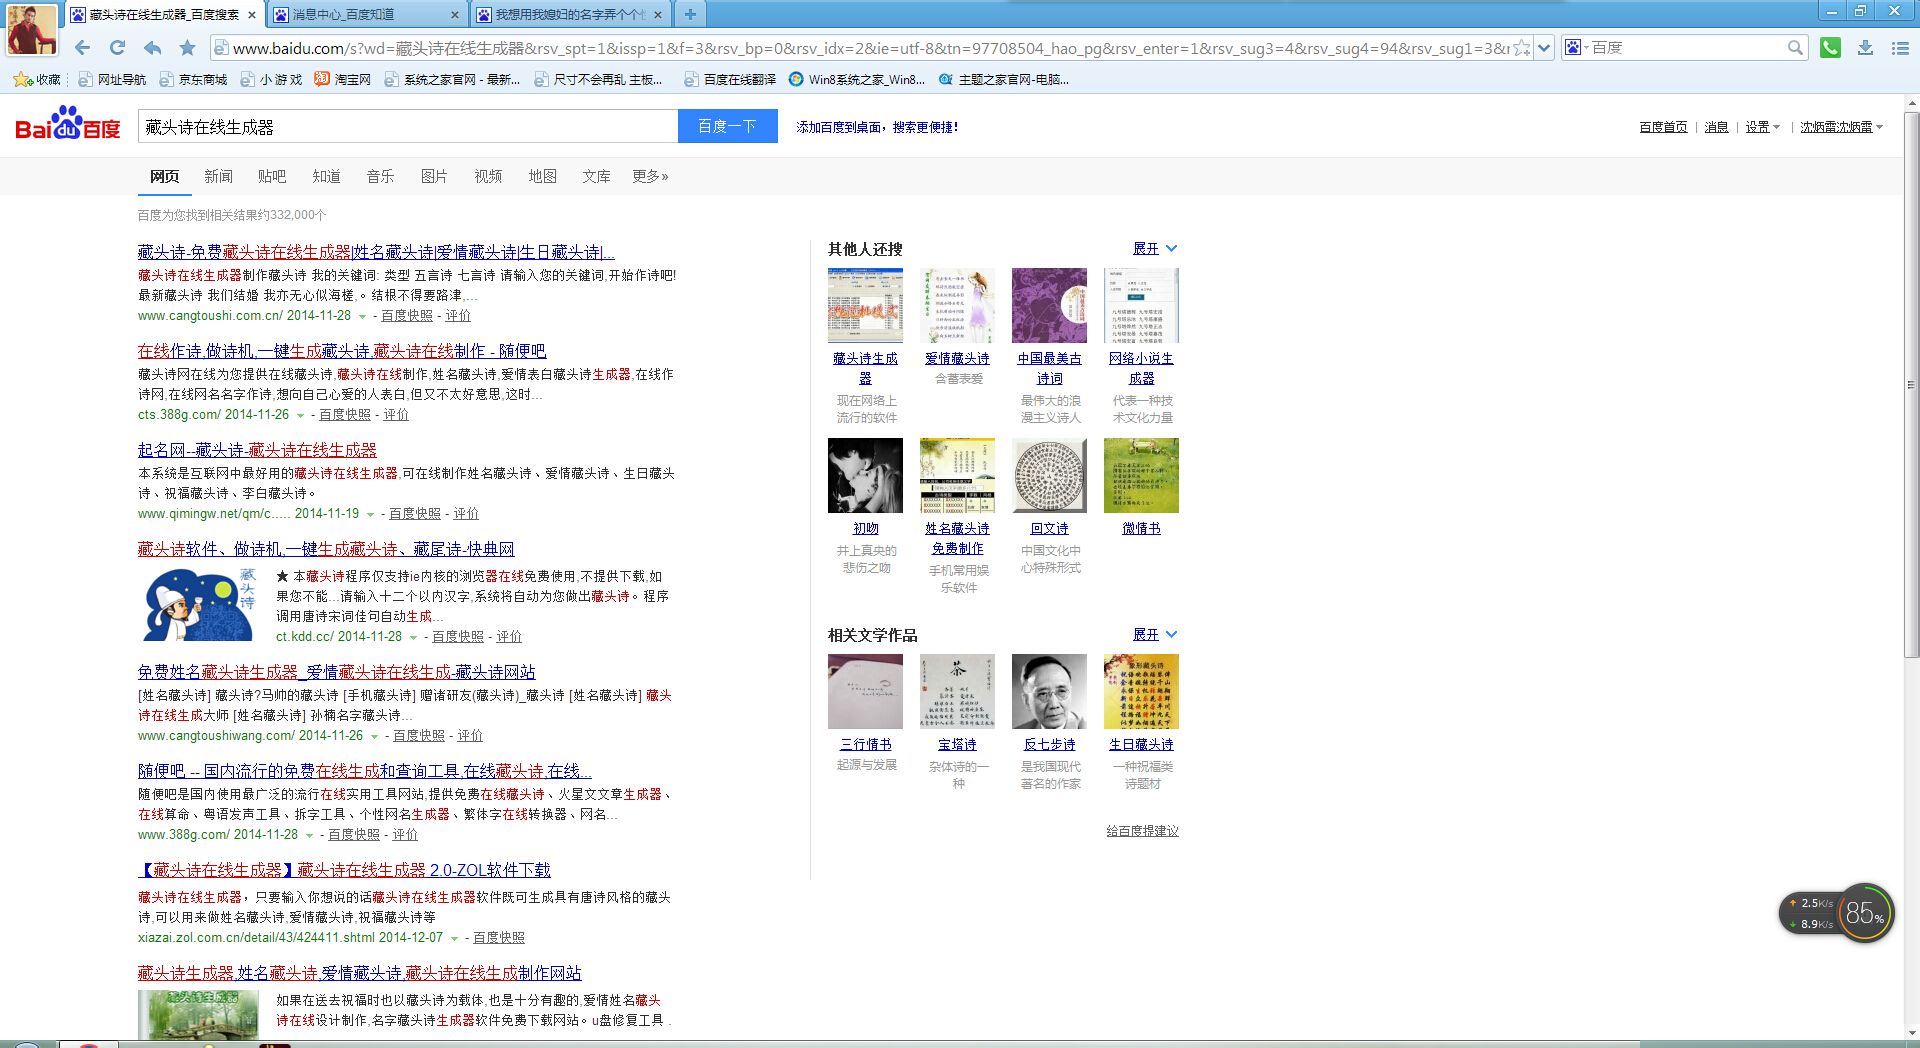Open the 中国最美古诗词 purple thumbnail
This screenshot has height=1048, width=1920.
point(1049,305)
